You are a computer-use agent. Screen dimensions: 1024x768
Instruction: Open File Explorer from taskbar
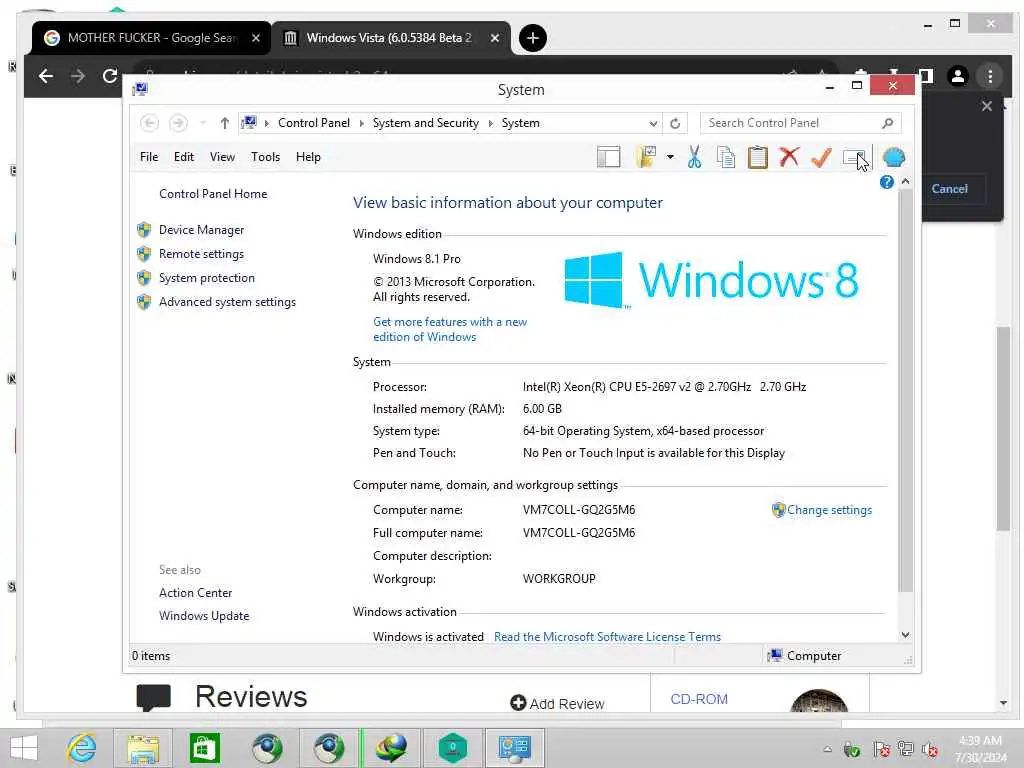pyautogui.click(x=143, y=748)
